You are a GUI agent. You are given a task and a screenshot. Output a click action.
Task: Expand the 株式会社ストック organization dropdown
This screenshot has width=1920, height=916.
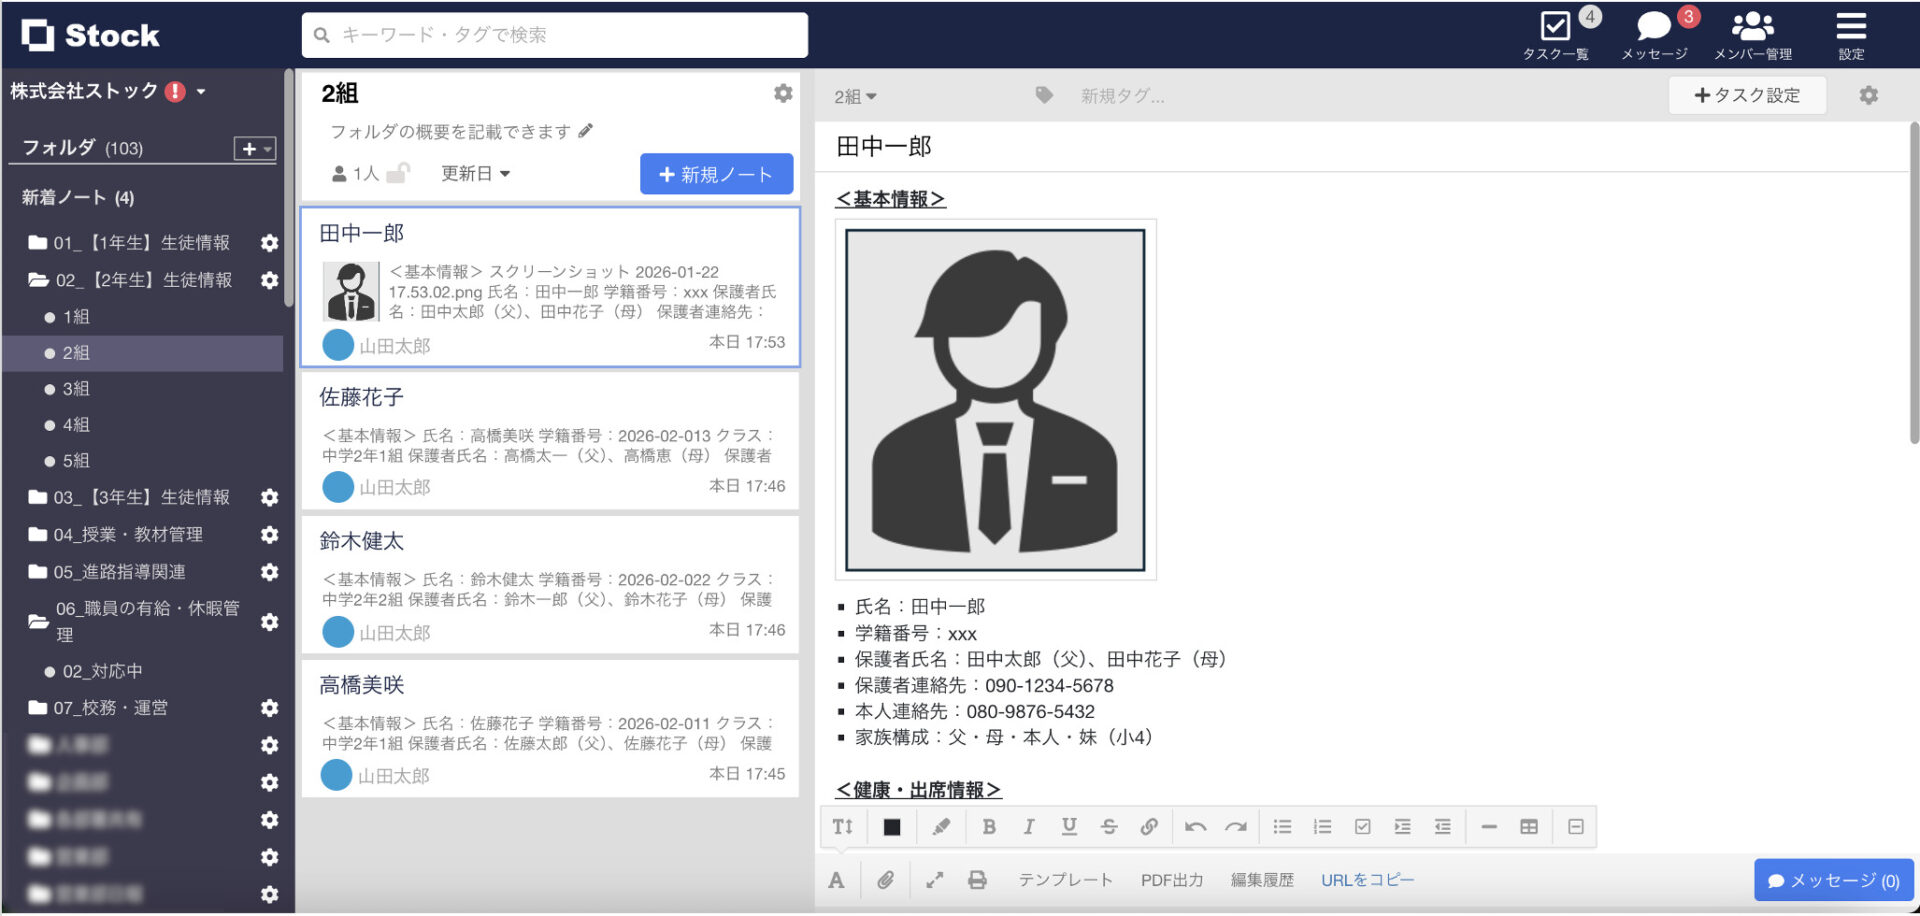203,91
